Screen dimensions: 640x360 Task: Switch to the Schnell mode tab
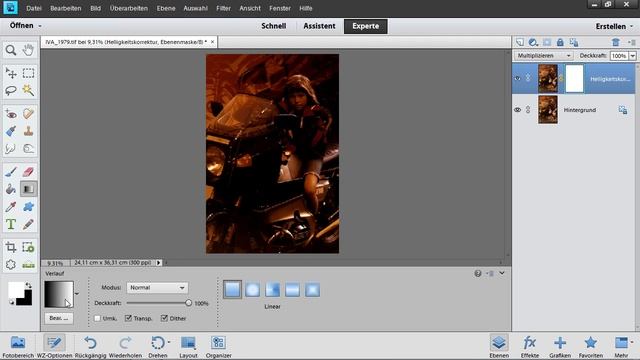tap(273, 26)
